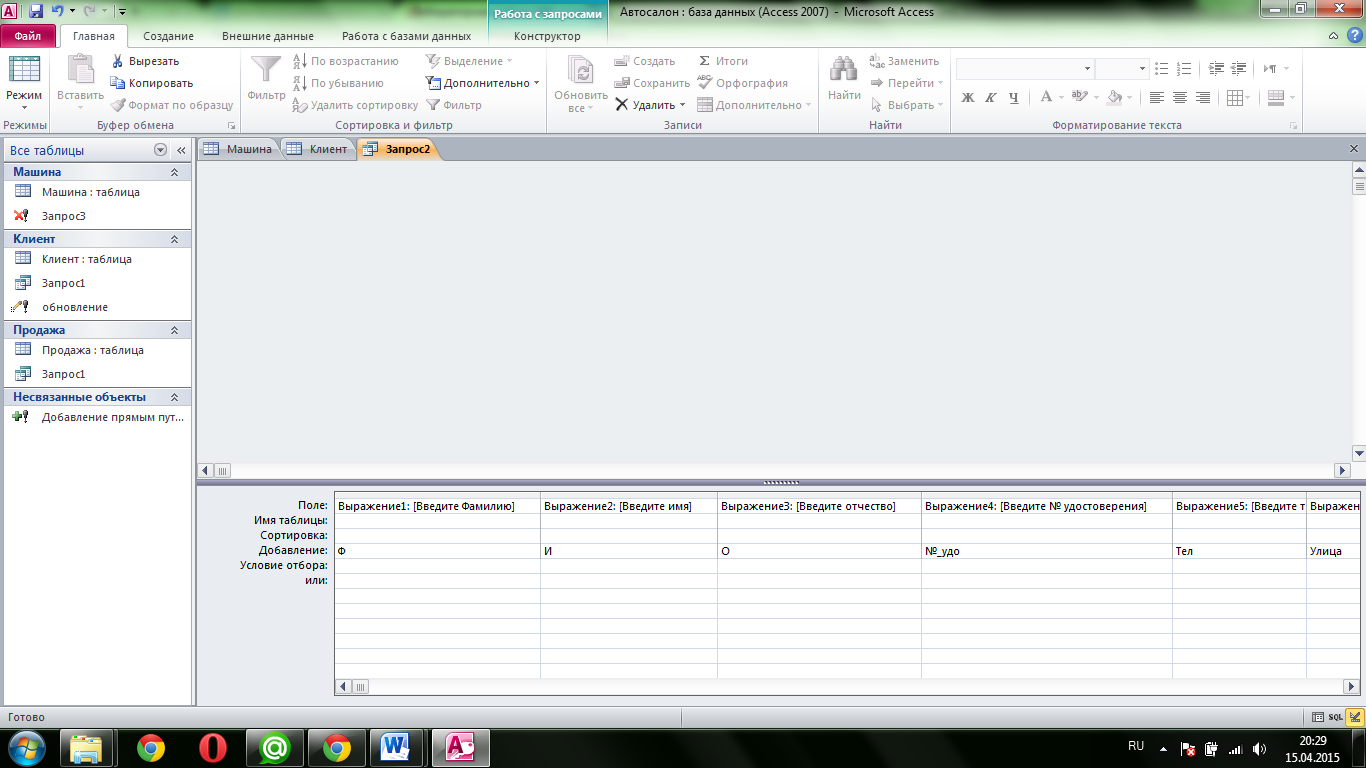Click the design grid horizontal scrollbar
The width and height of the screenshot is (1366, 768).
tap(848, 687)
